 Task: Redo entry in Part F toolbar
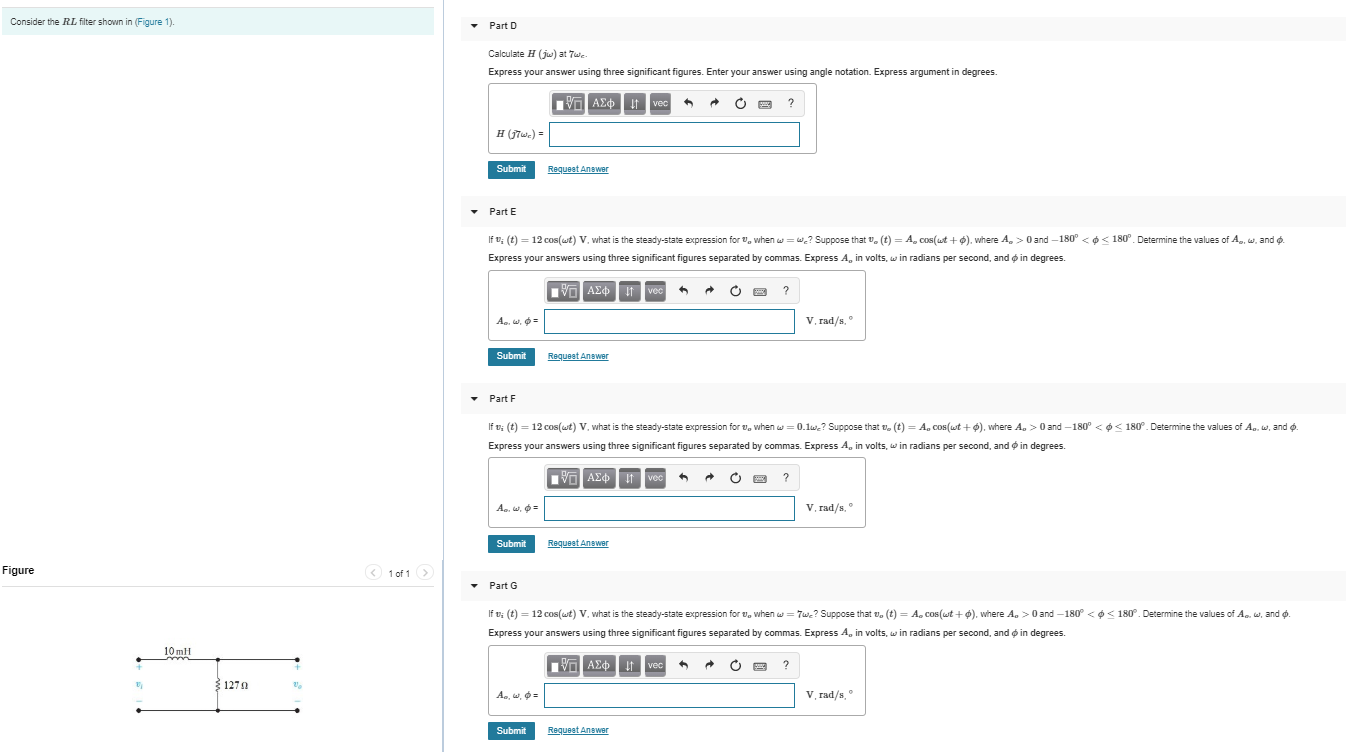[709, 478]
